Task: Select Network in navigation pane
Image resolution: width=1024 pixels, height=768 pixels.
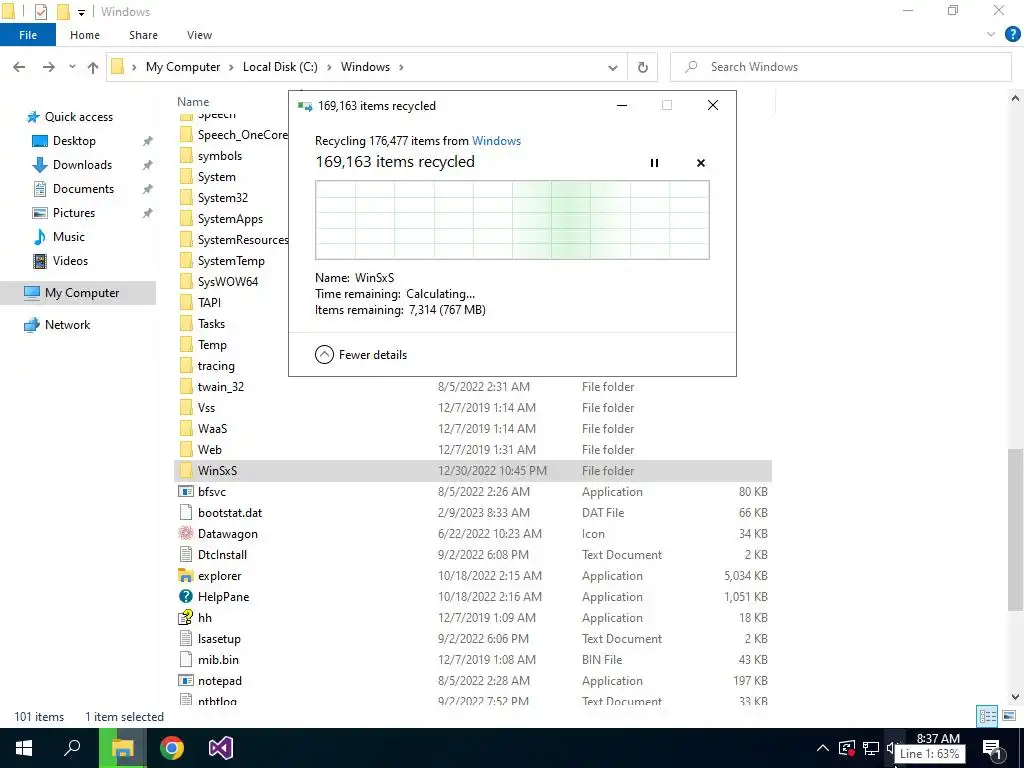Action: [67, 325]
